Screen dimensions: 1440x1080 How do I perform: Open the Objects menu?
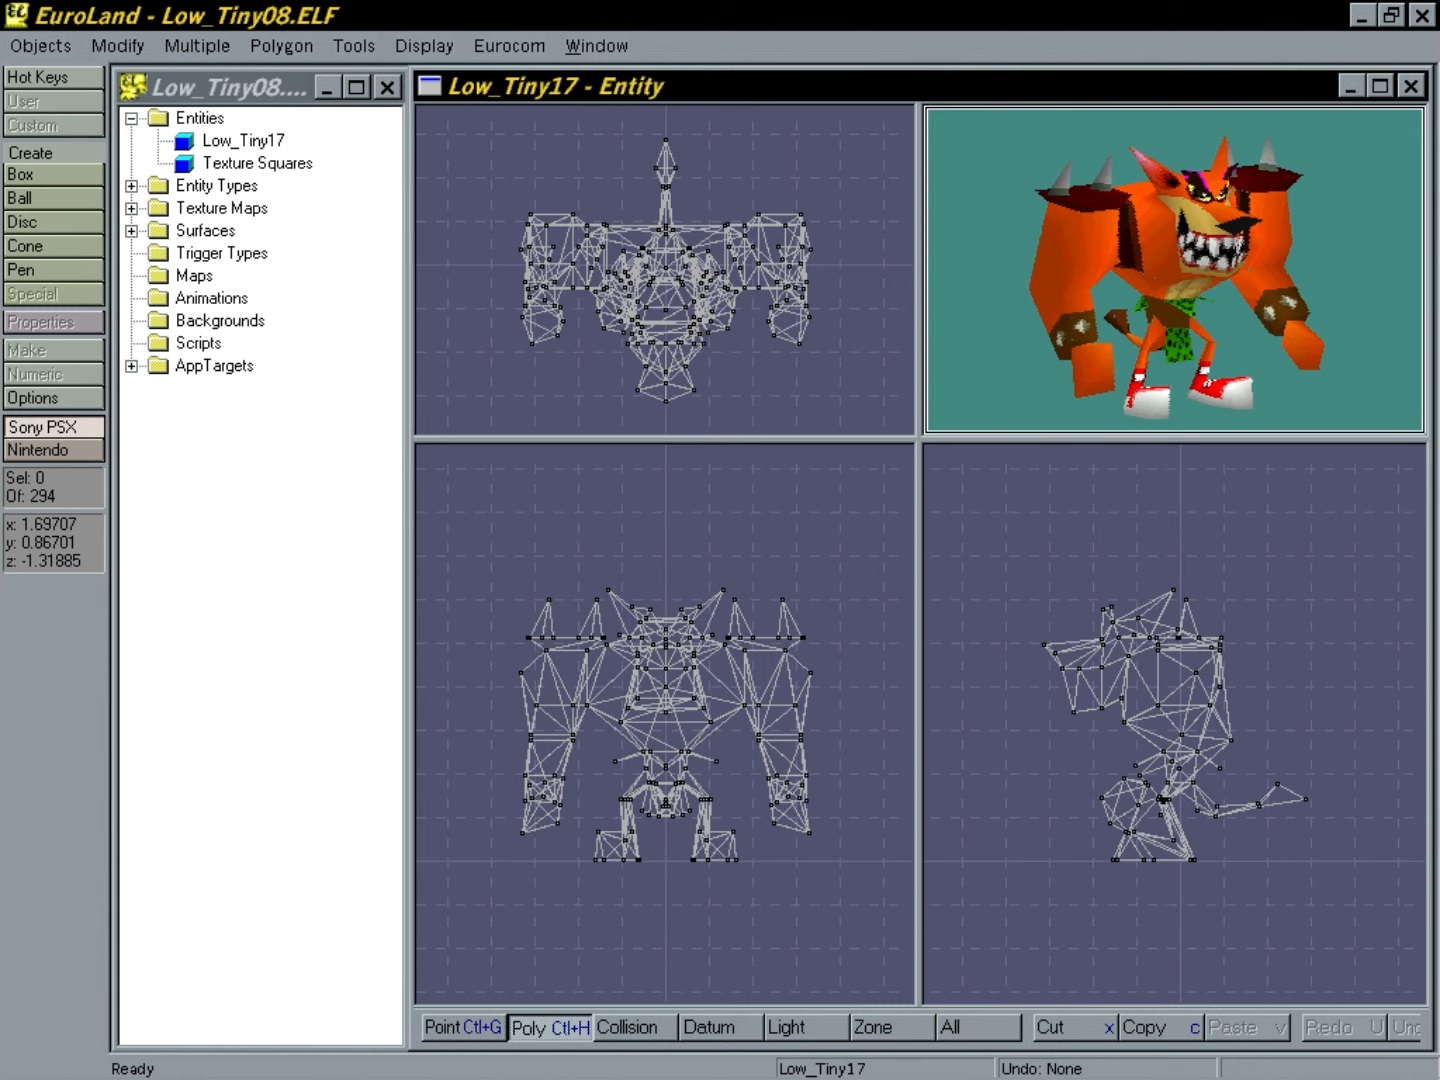41,46
